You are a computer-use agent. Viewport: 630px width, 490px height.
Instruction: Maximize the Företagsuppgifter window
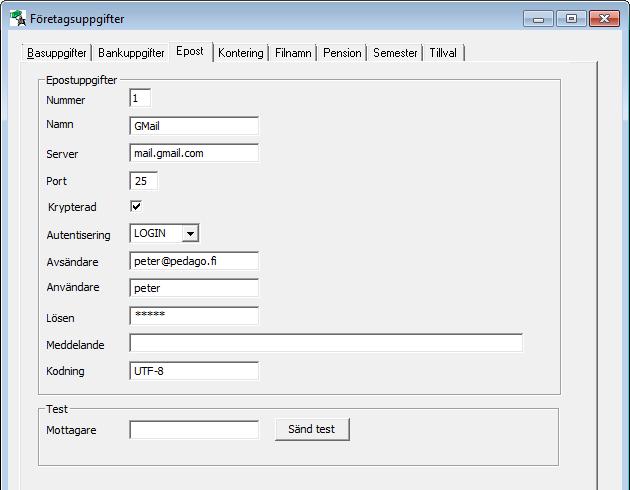[x=571, y=19]
